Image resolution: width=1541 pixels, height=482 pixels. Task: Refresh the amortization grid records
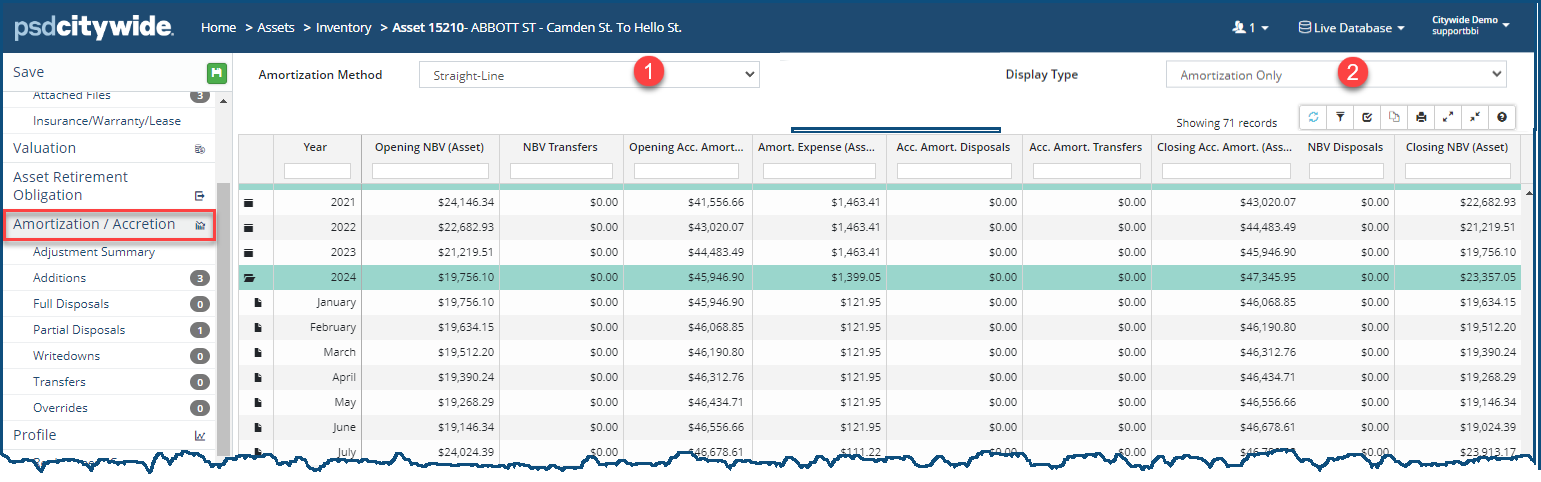tap(1313, 118)
